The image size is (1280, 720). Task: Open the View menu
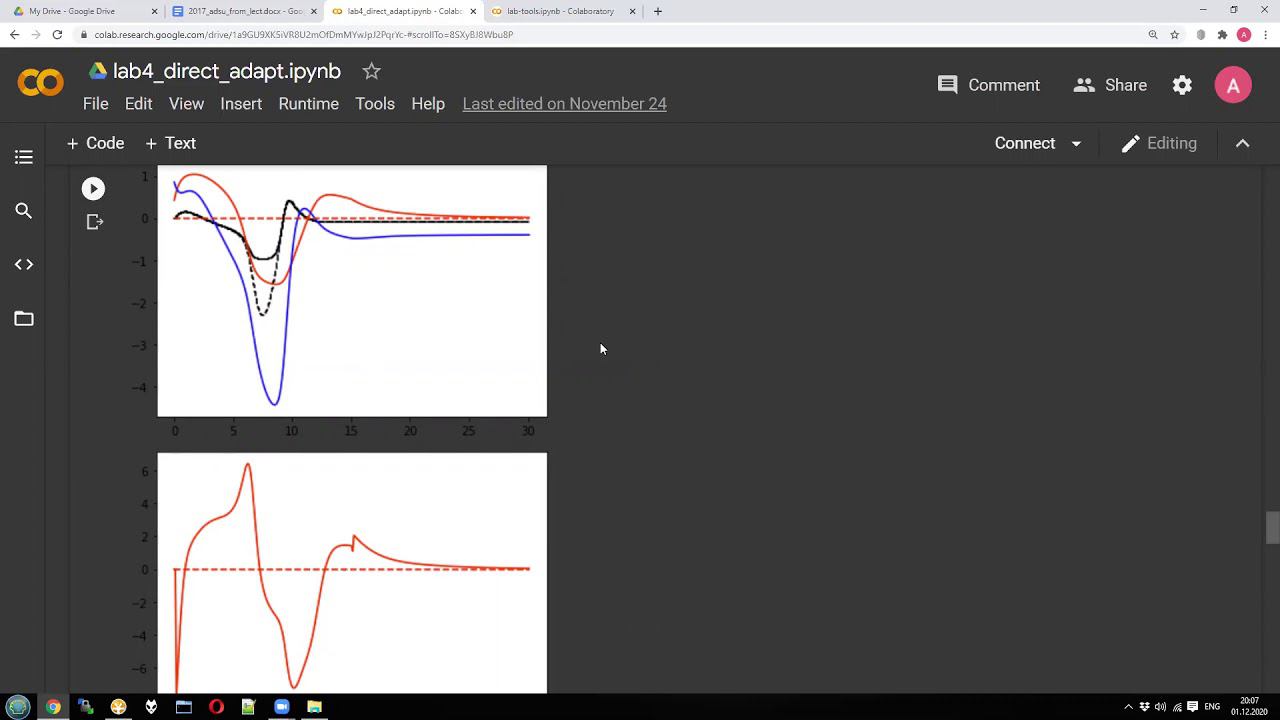186,104
